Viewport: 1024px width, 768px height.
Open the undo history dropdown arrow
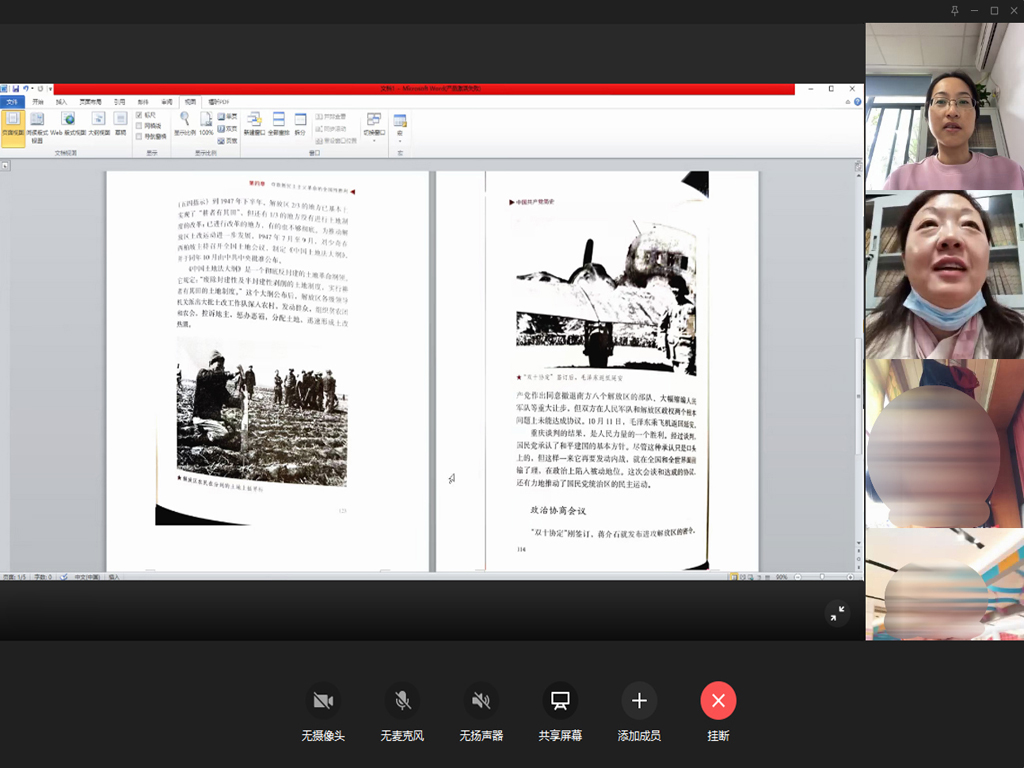coord(33,89)
